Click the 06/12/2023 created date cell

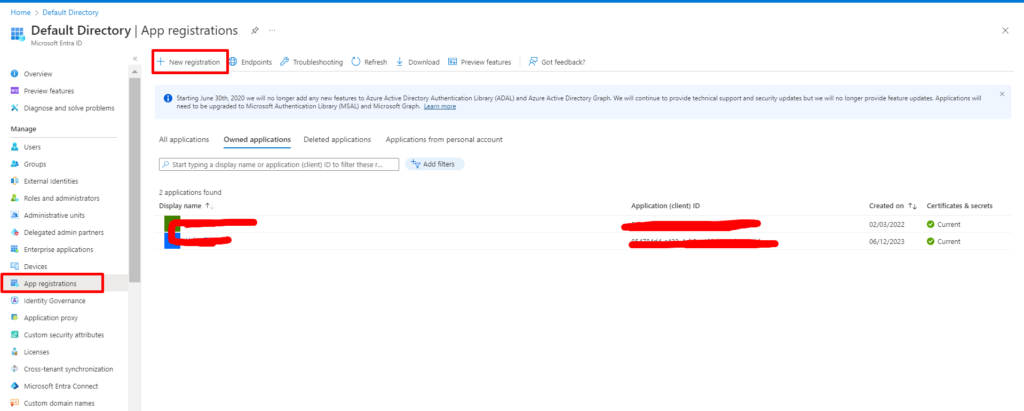coord(886,241)
